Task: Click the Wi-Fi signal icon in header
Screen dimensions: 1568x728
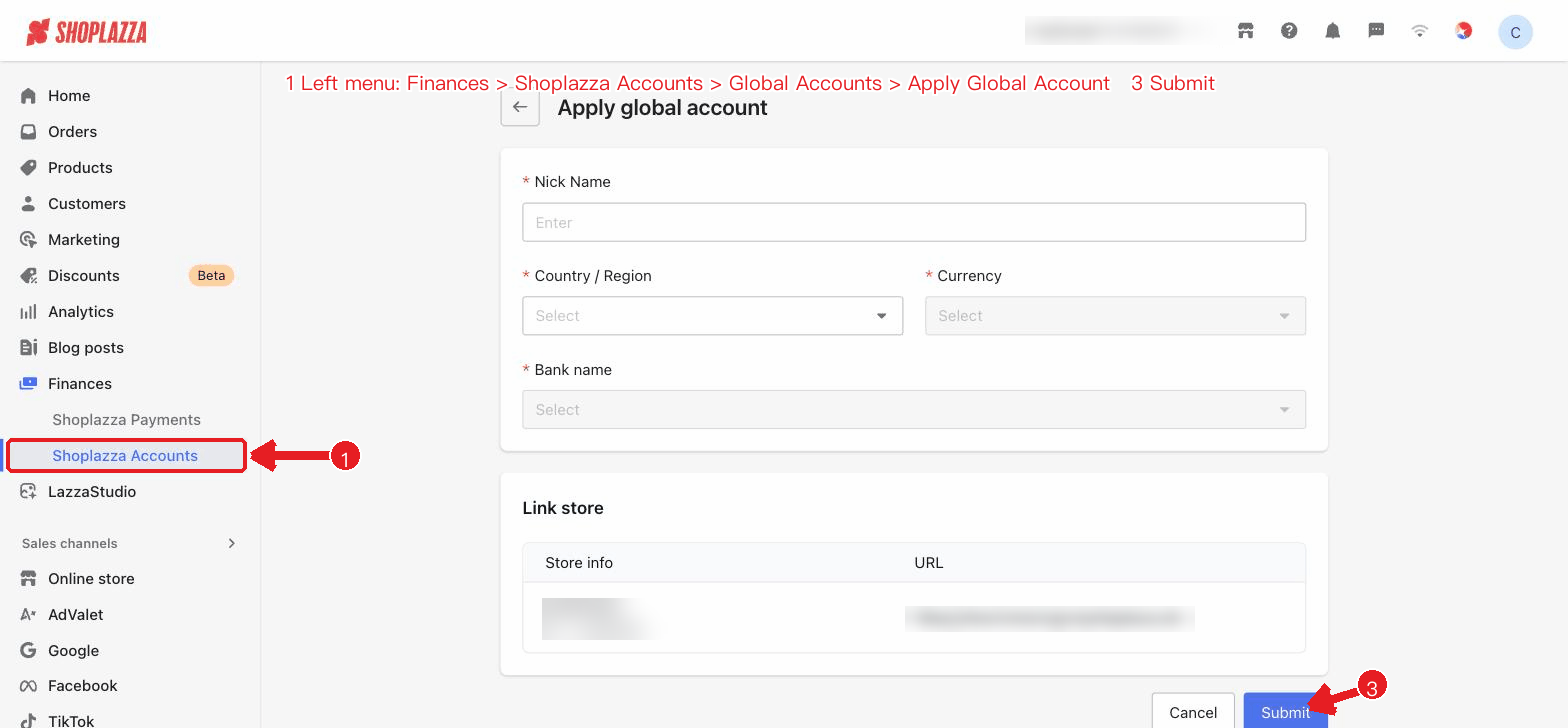Action: (1420, 31)
